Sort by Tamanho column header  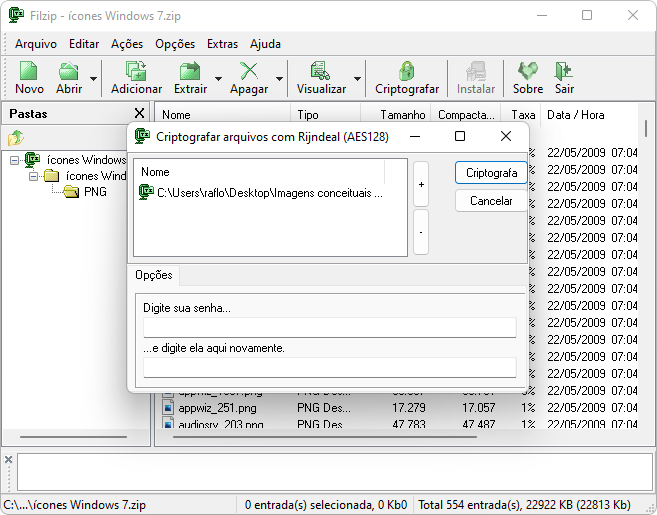(x=396, y=115)
